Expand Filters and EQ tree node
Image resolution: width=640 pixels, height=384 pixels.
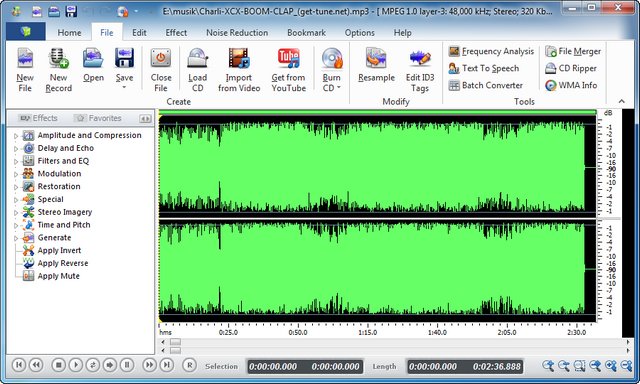16,162
